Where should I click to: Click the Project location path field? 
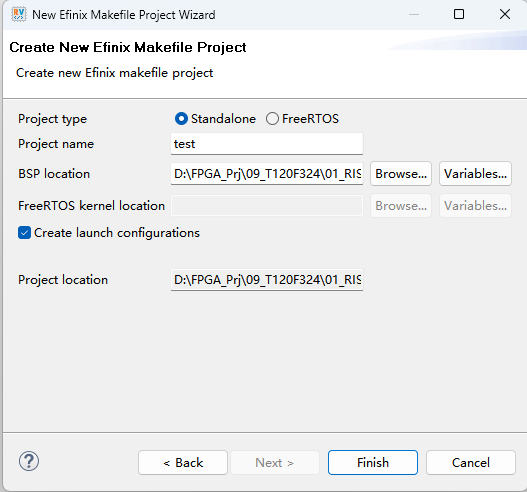point(267,280)
